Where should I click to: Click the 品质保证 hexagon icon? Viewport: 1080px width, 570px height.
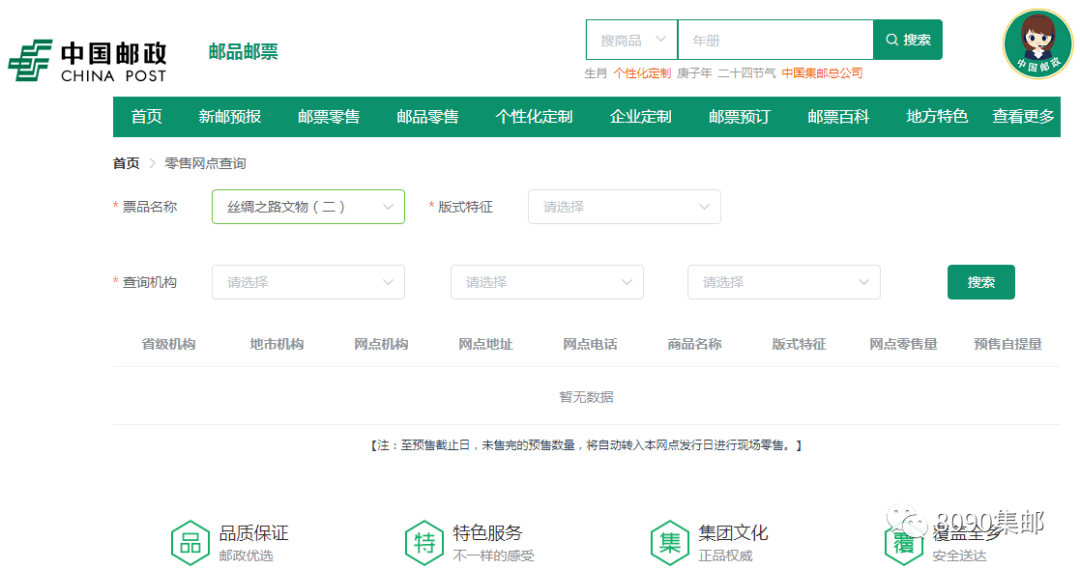(x=190, y=542)
